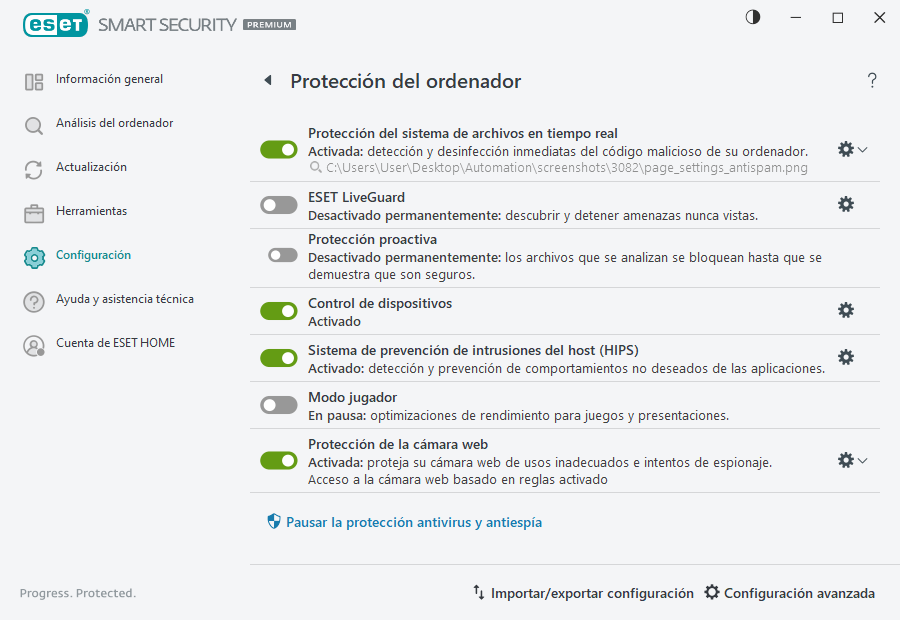This screenshot has height=620, width=900.
Task: Select the Actualización sync icon
Action: (33, 167)
